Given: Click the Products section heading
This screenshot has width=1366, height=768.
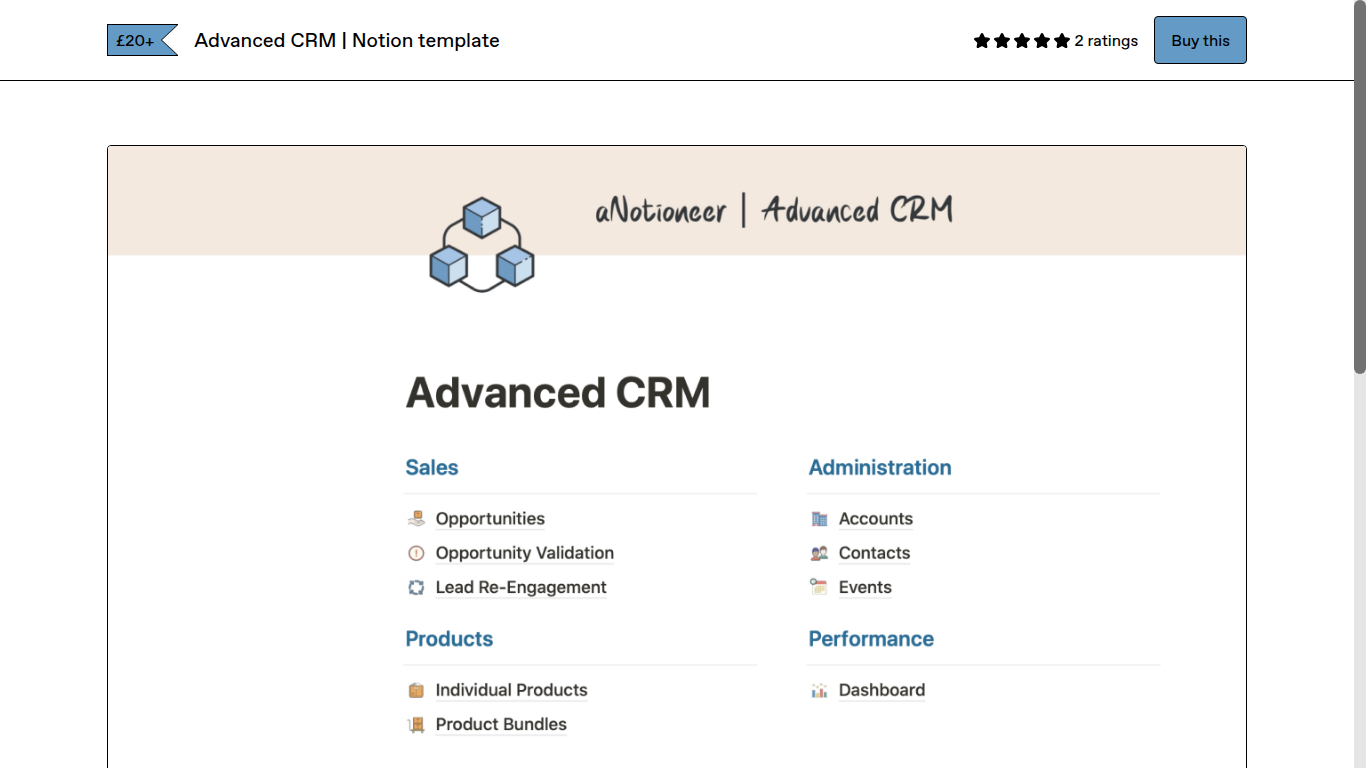Looking at the screenshot, I should coord(449,639).
